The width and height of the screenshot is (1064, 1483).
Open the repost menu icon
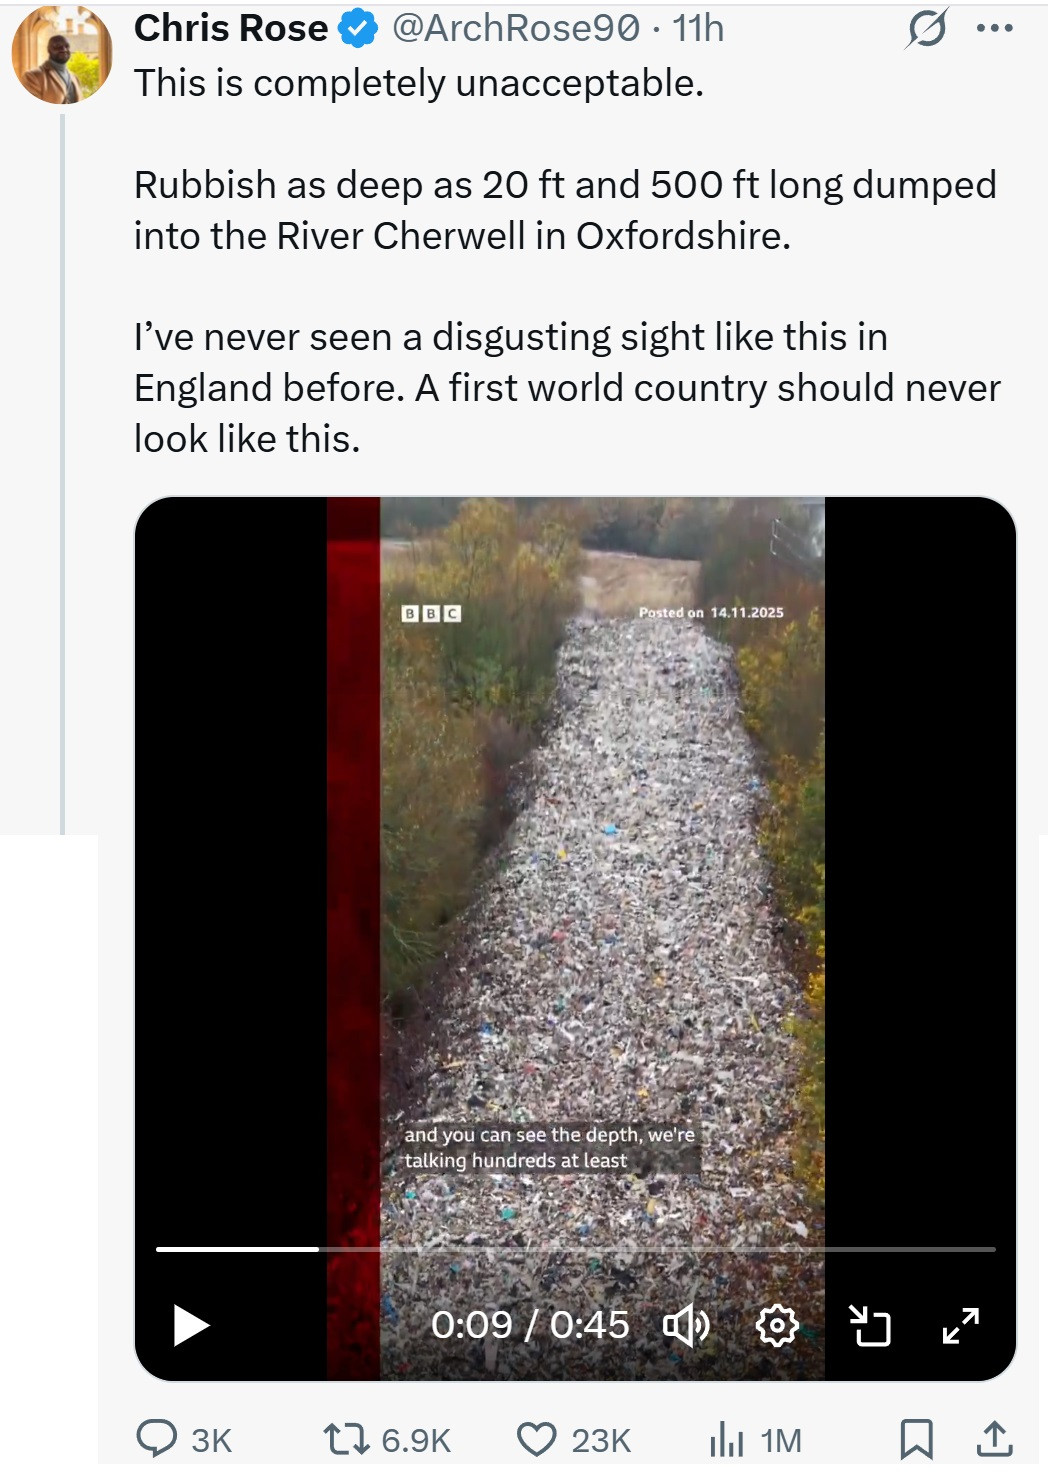(344, 1439)
